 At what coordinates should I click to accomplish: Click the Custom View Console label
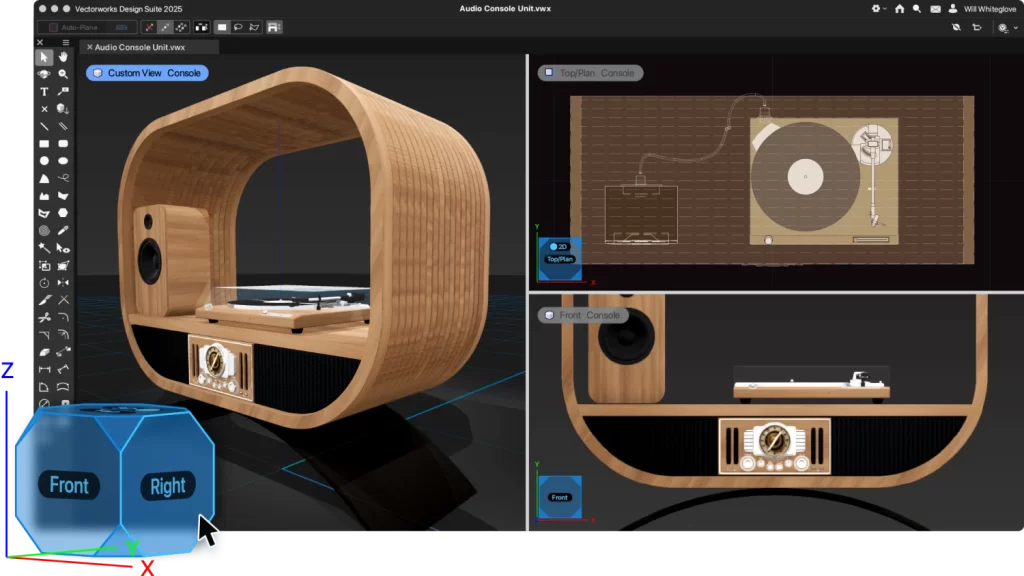(146, 73)
